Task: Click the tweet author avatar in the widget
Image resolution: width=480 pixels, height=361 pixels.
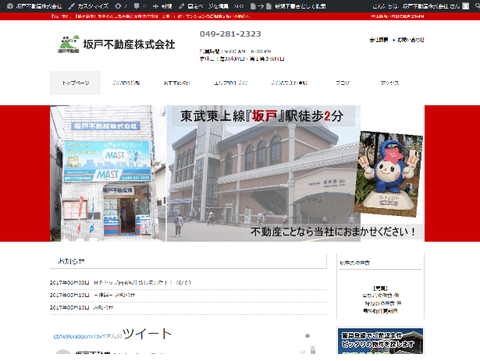Action: (63, 352)
